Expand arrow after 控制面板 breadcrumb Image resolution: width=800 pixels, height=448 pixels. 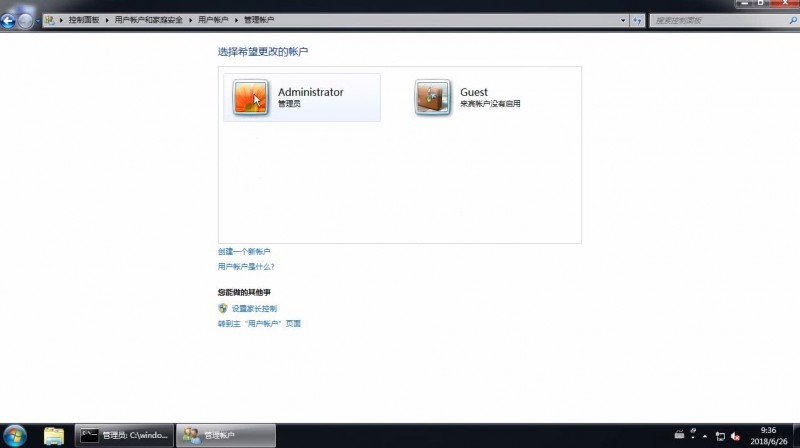pyautogui.click(x=107, y=20)
